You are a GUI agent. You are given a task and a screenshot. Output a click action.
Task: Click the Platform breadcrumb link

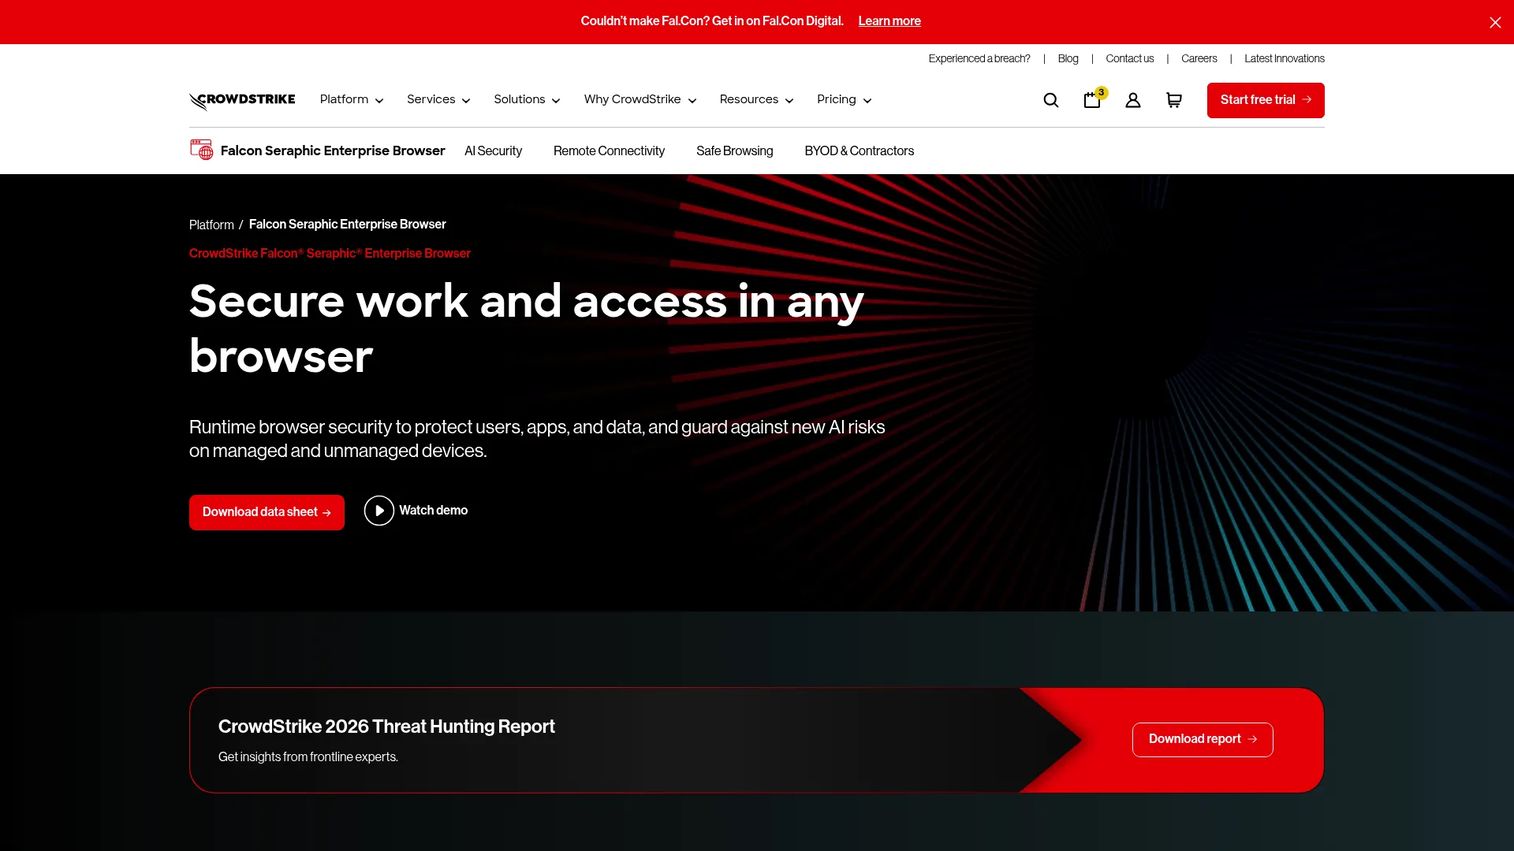pos(211,225)
